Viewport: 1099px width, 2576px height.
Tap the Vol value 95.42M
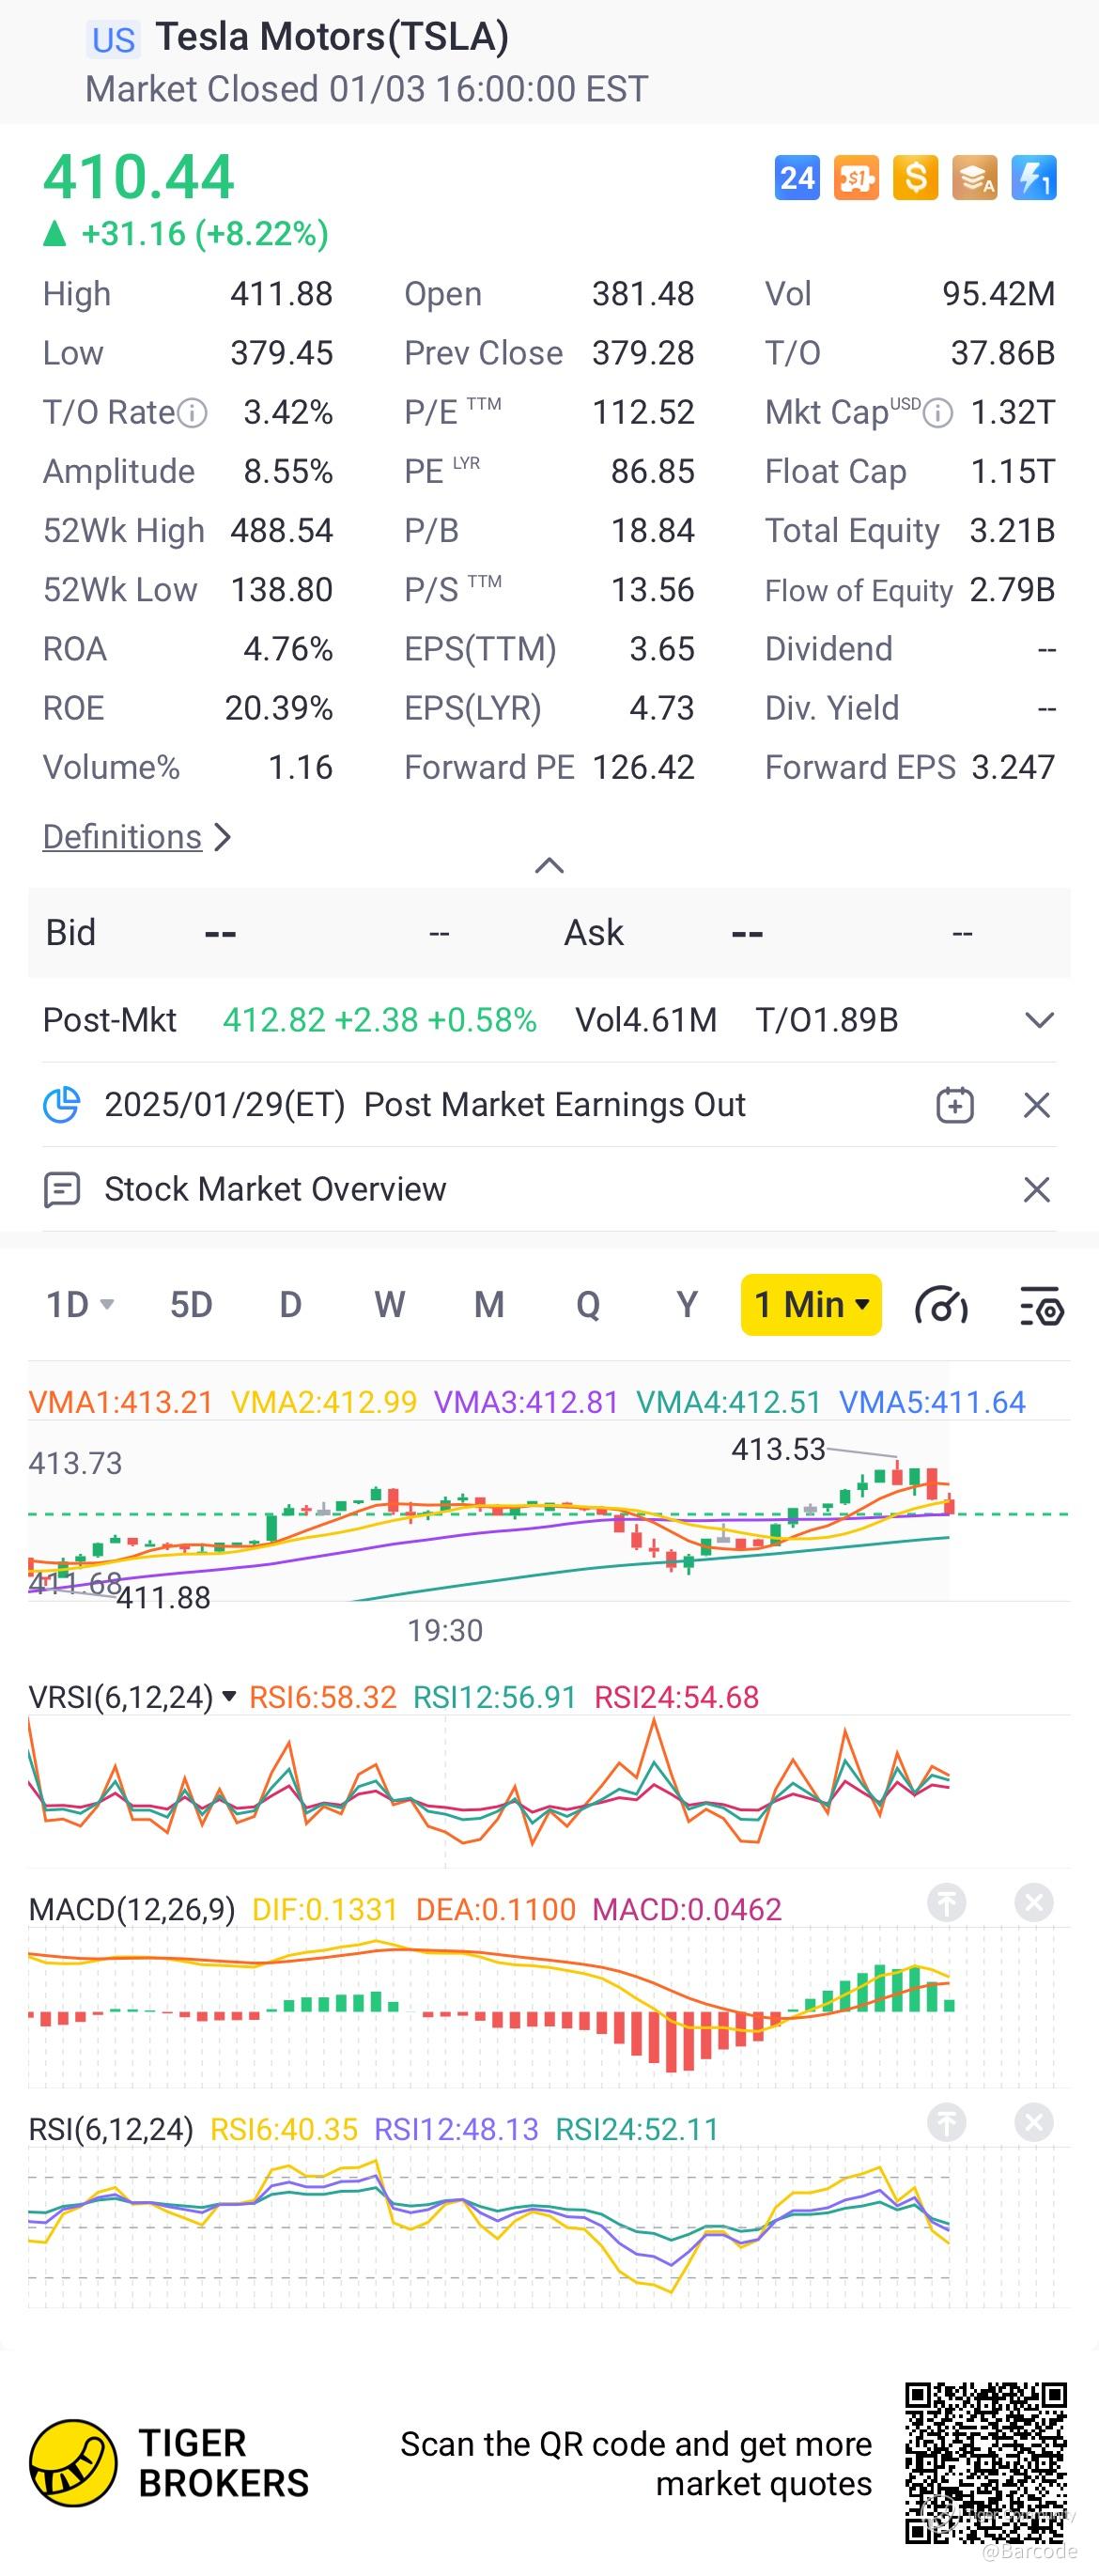[999, 294]
